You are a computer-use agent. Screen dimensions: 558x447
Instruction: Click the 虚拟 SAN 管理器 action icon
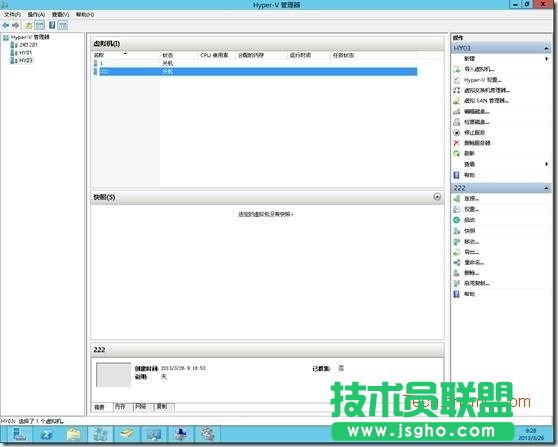coord(457,101)
